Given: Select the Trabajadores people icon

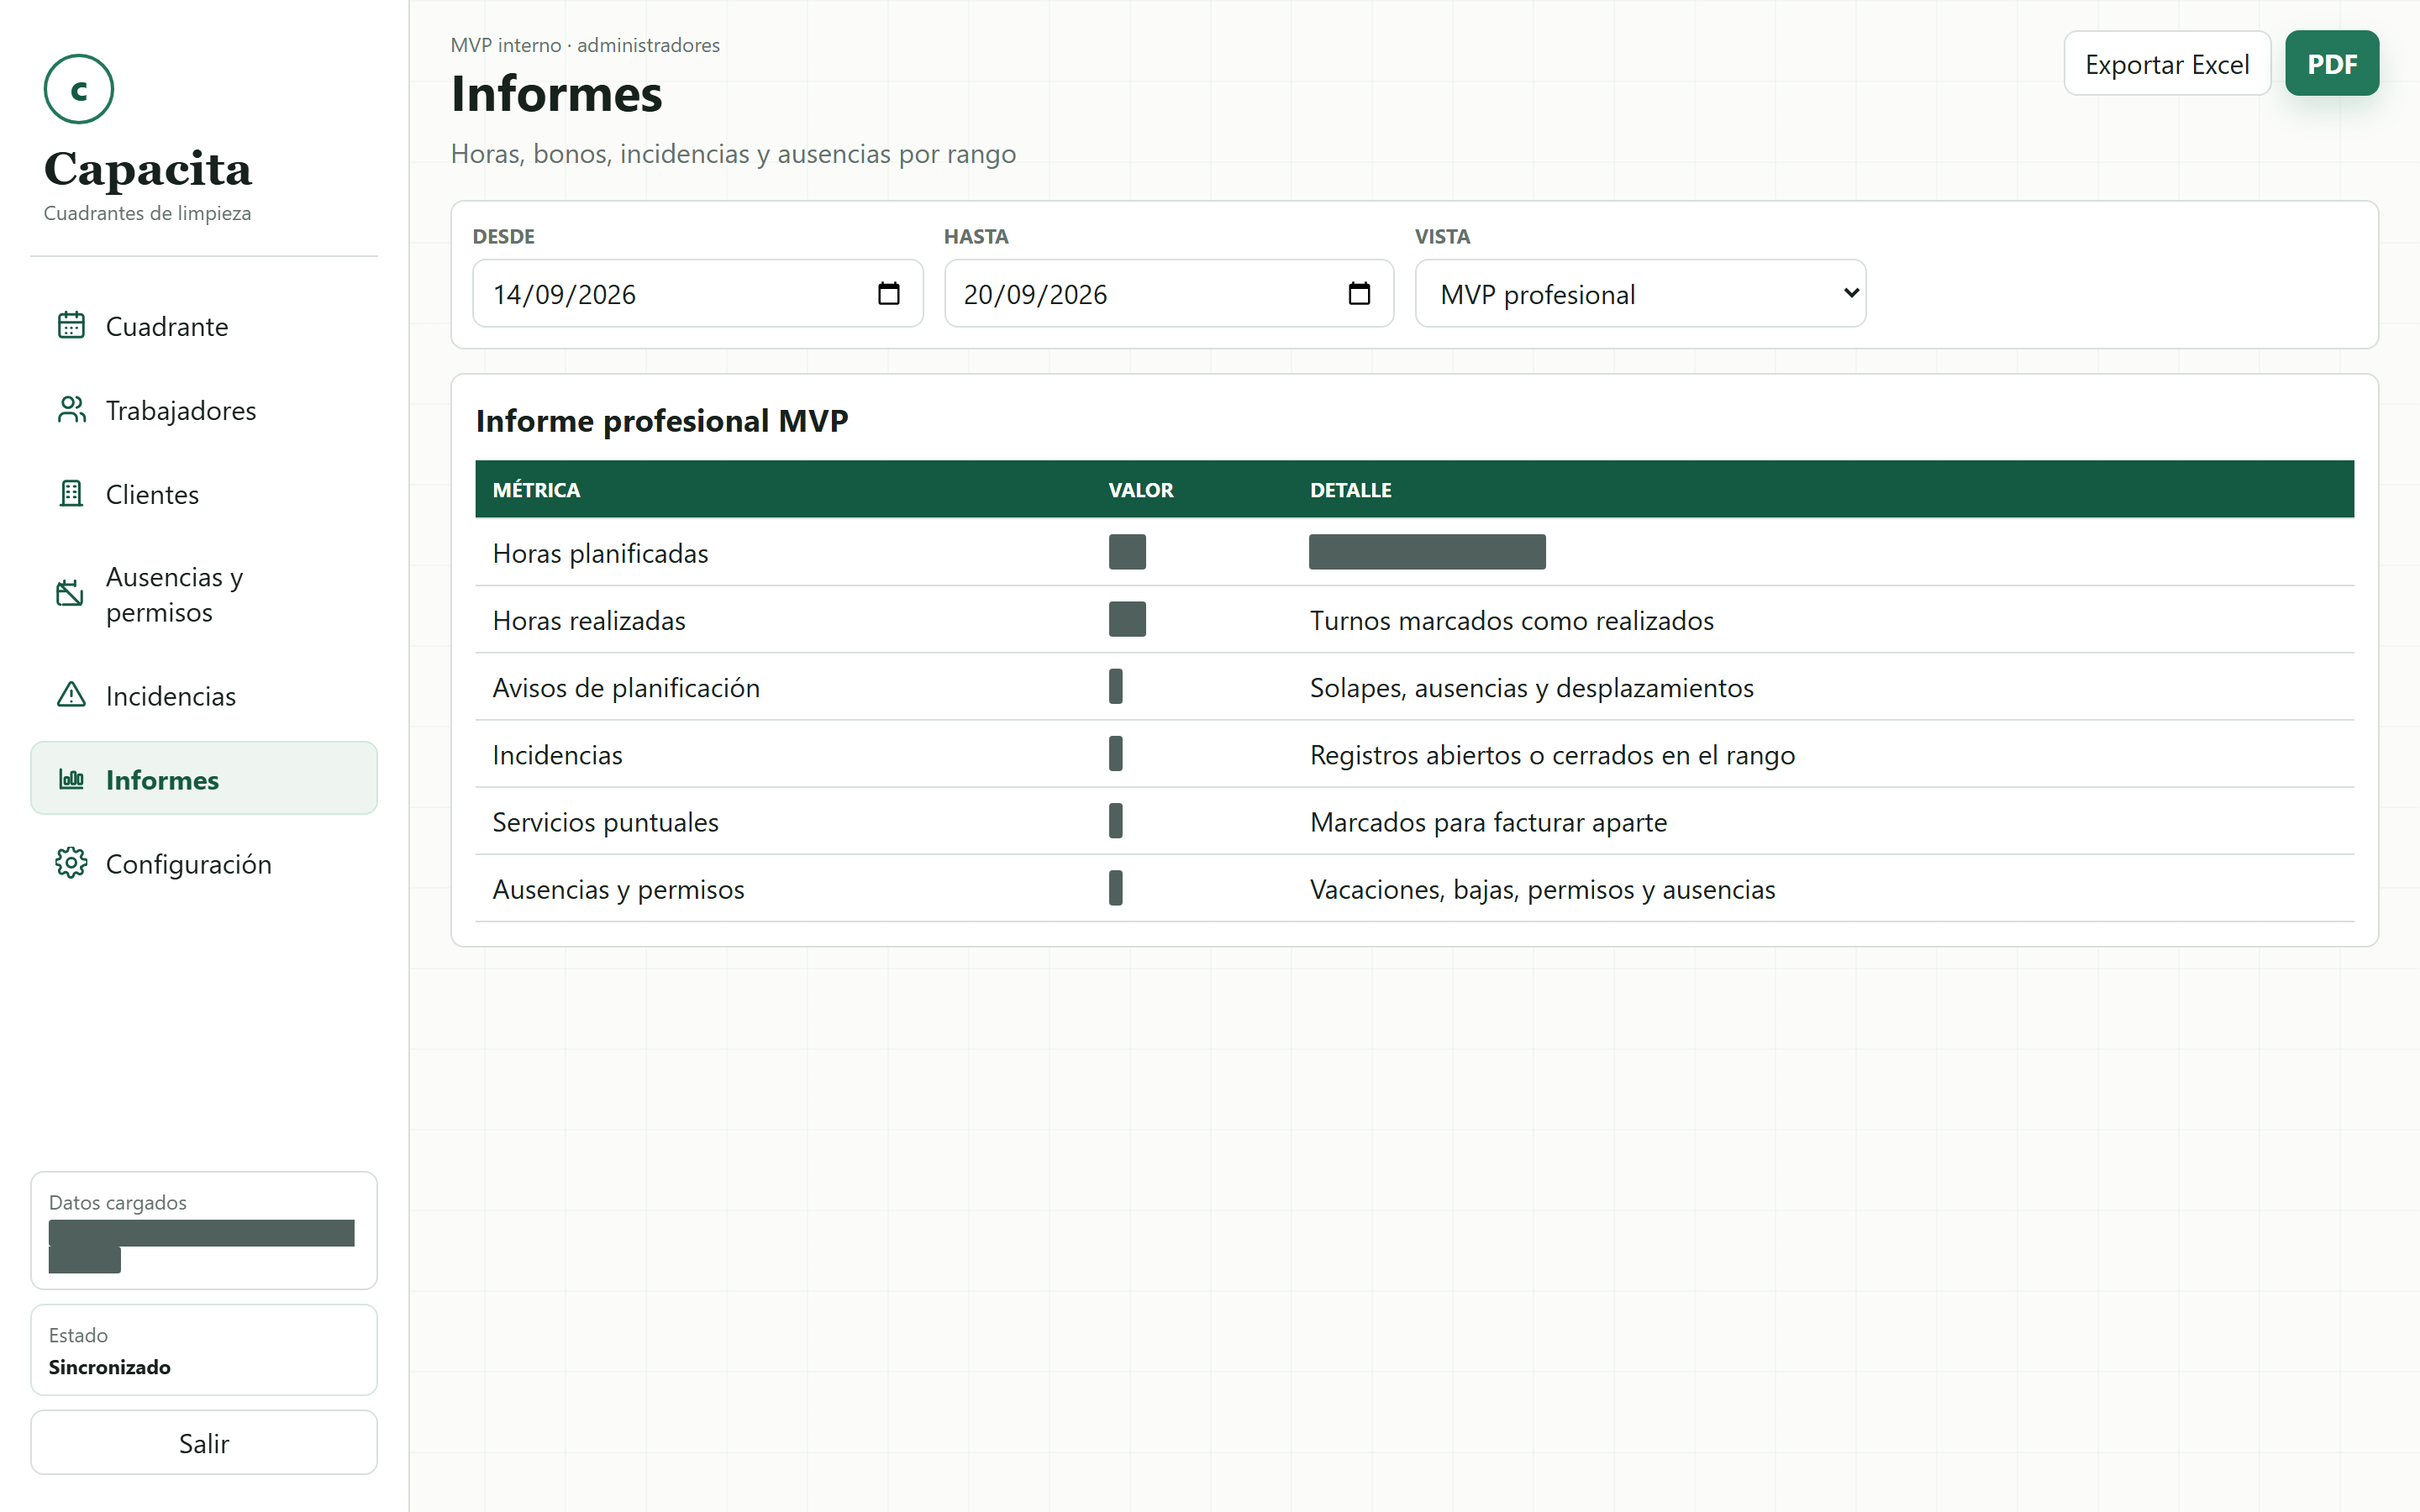Looking at the screenshot, I should pyautogui.click(x=71, y=410).
